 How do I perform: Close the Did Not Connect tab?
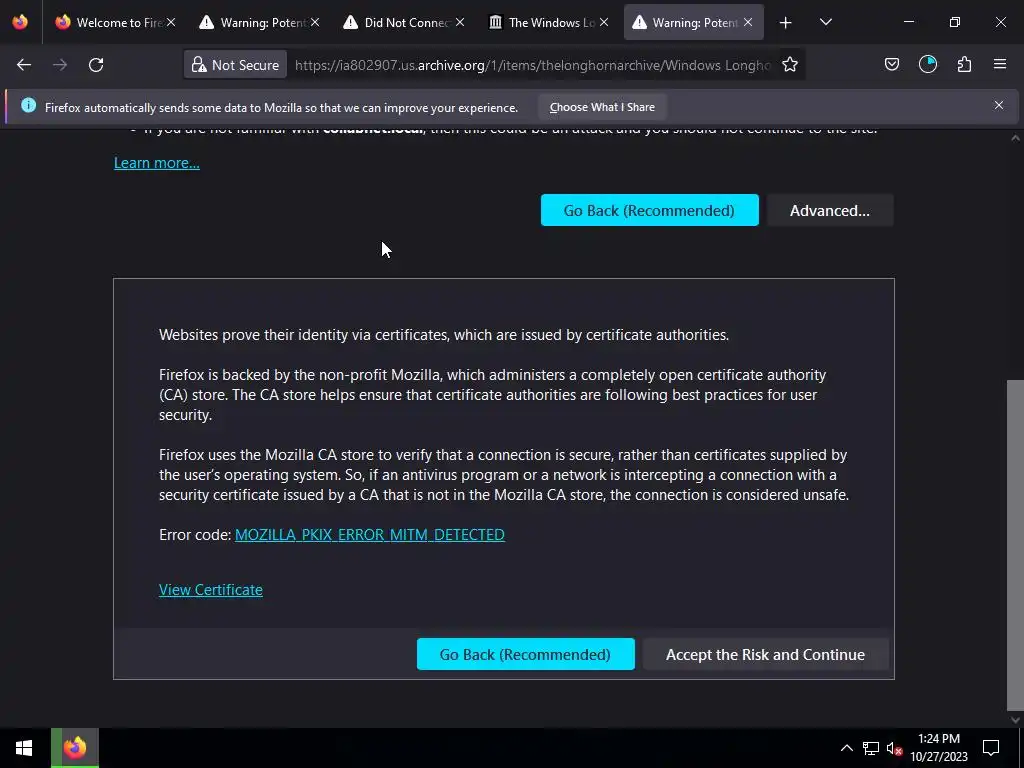(x=460, y=22)
